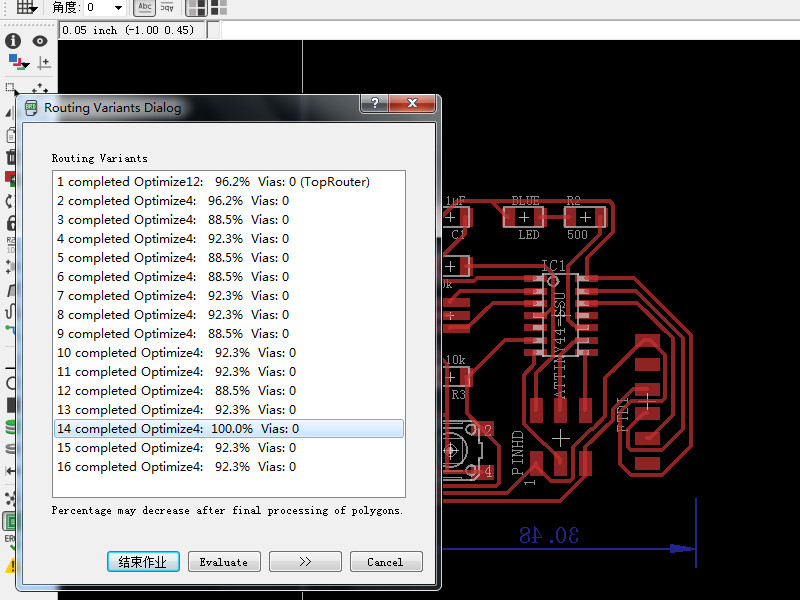Select routing variant 16 row
Viewport: 800px width, 600px height.
(229, 467)
